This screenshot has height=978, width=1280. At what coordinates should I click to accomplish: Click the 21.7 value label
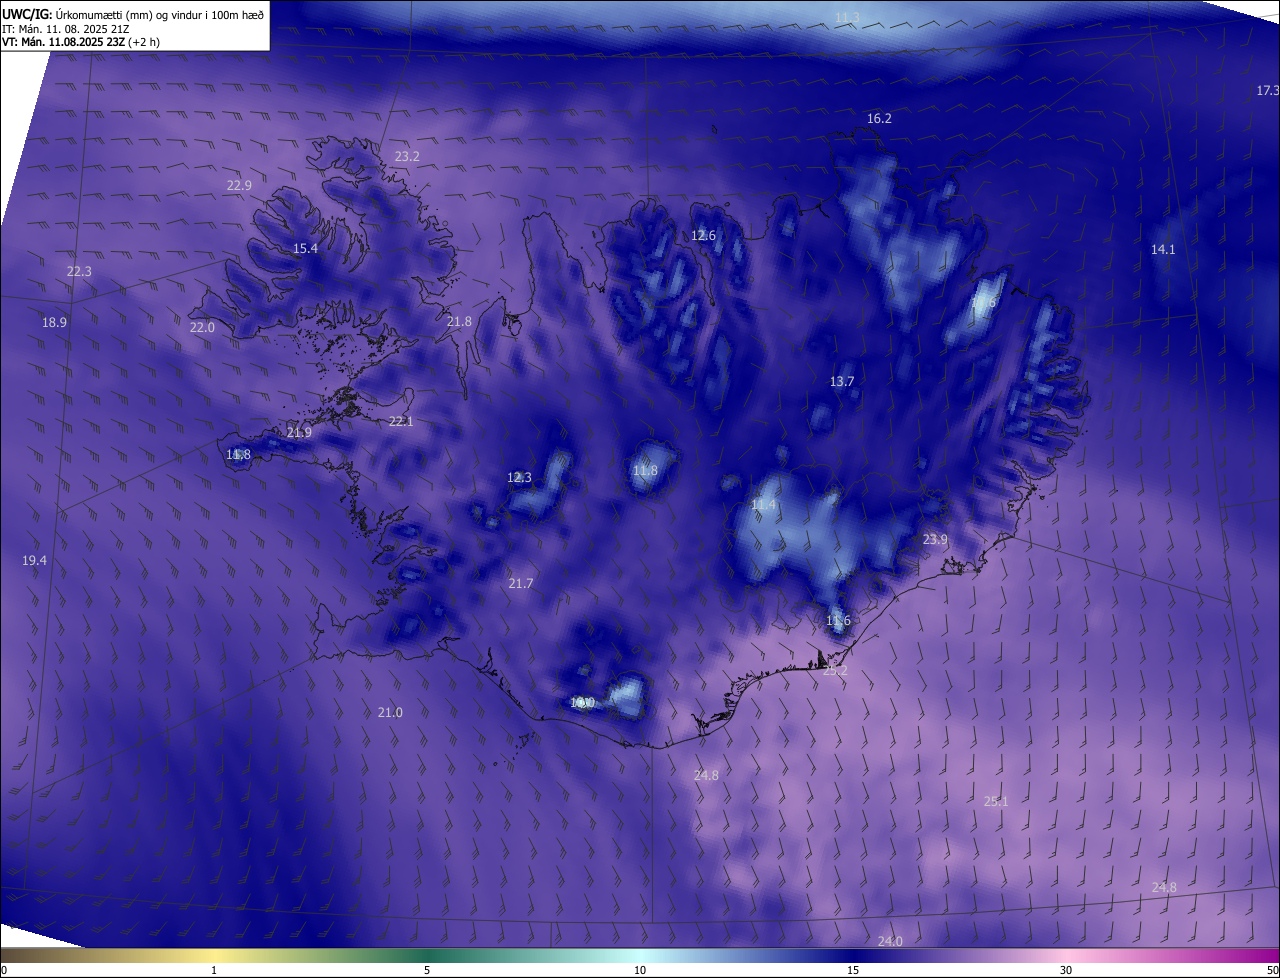pyautogui.click(x=521, y=583)
